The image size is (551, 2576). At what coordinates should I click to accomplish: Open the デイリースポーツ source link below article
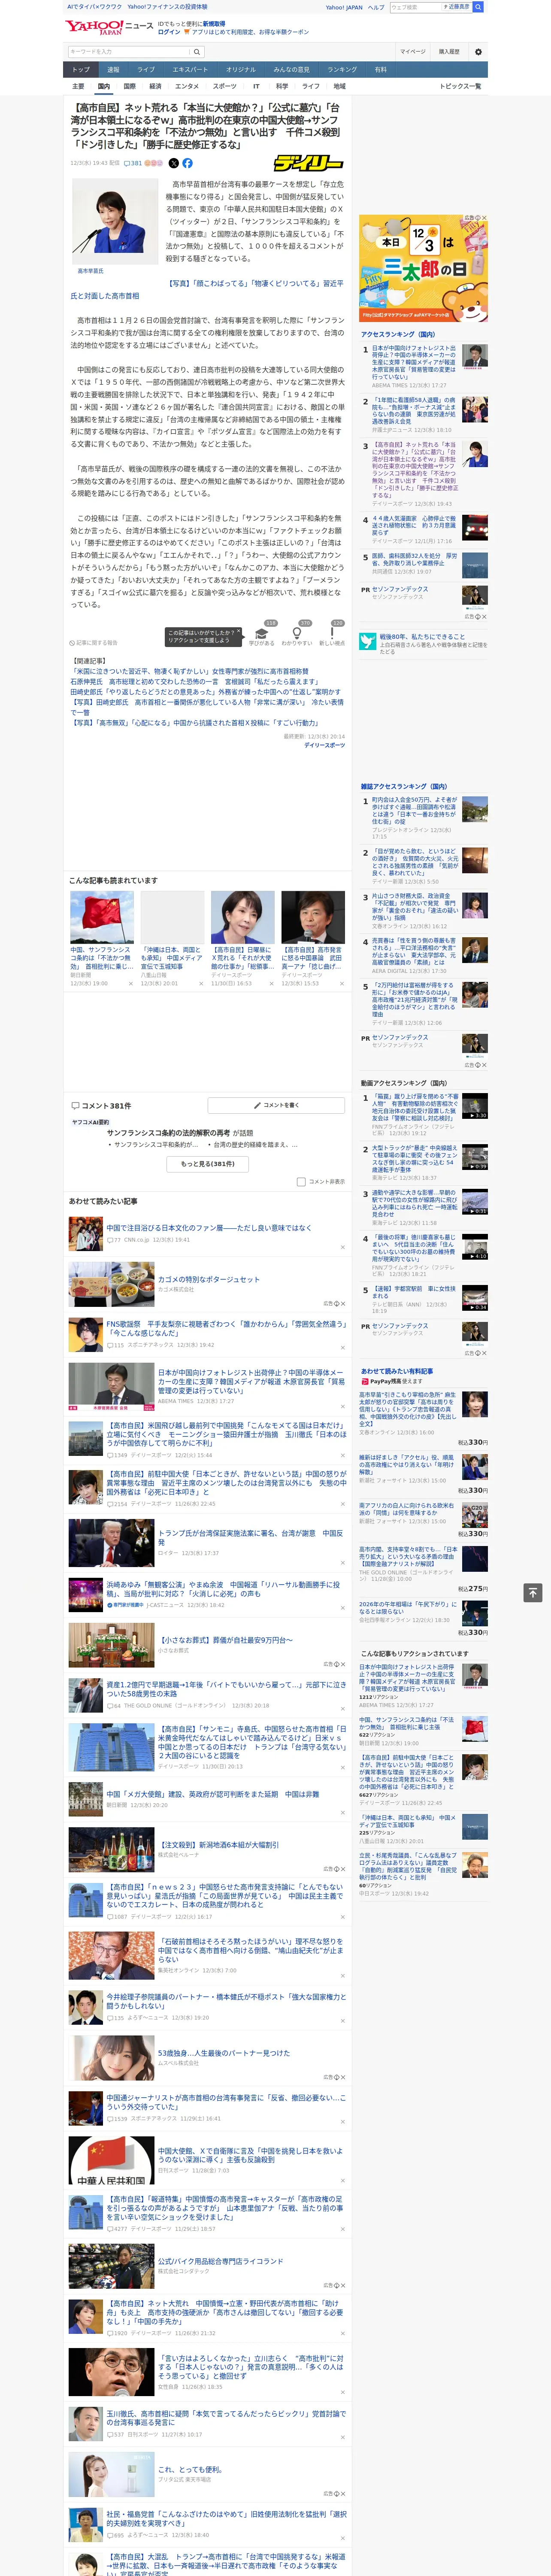click(x=324, y=744)
